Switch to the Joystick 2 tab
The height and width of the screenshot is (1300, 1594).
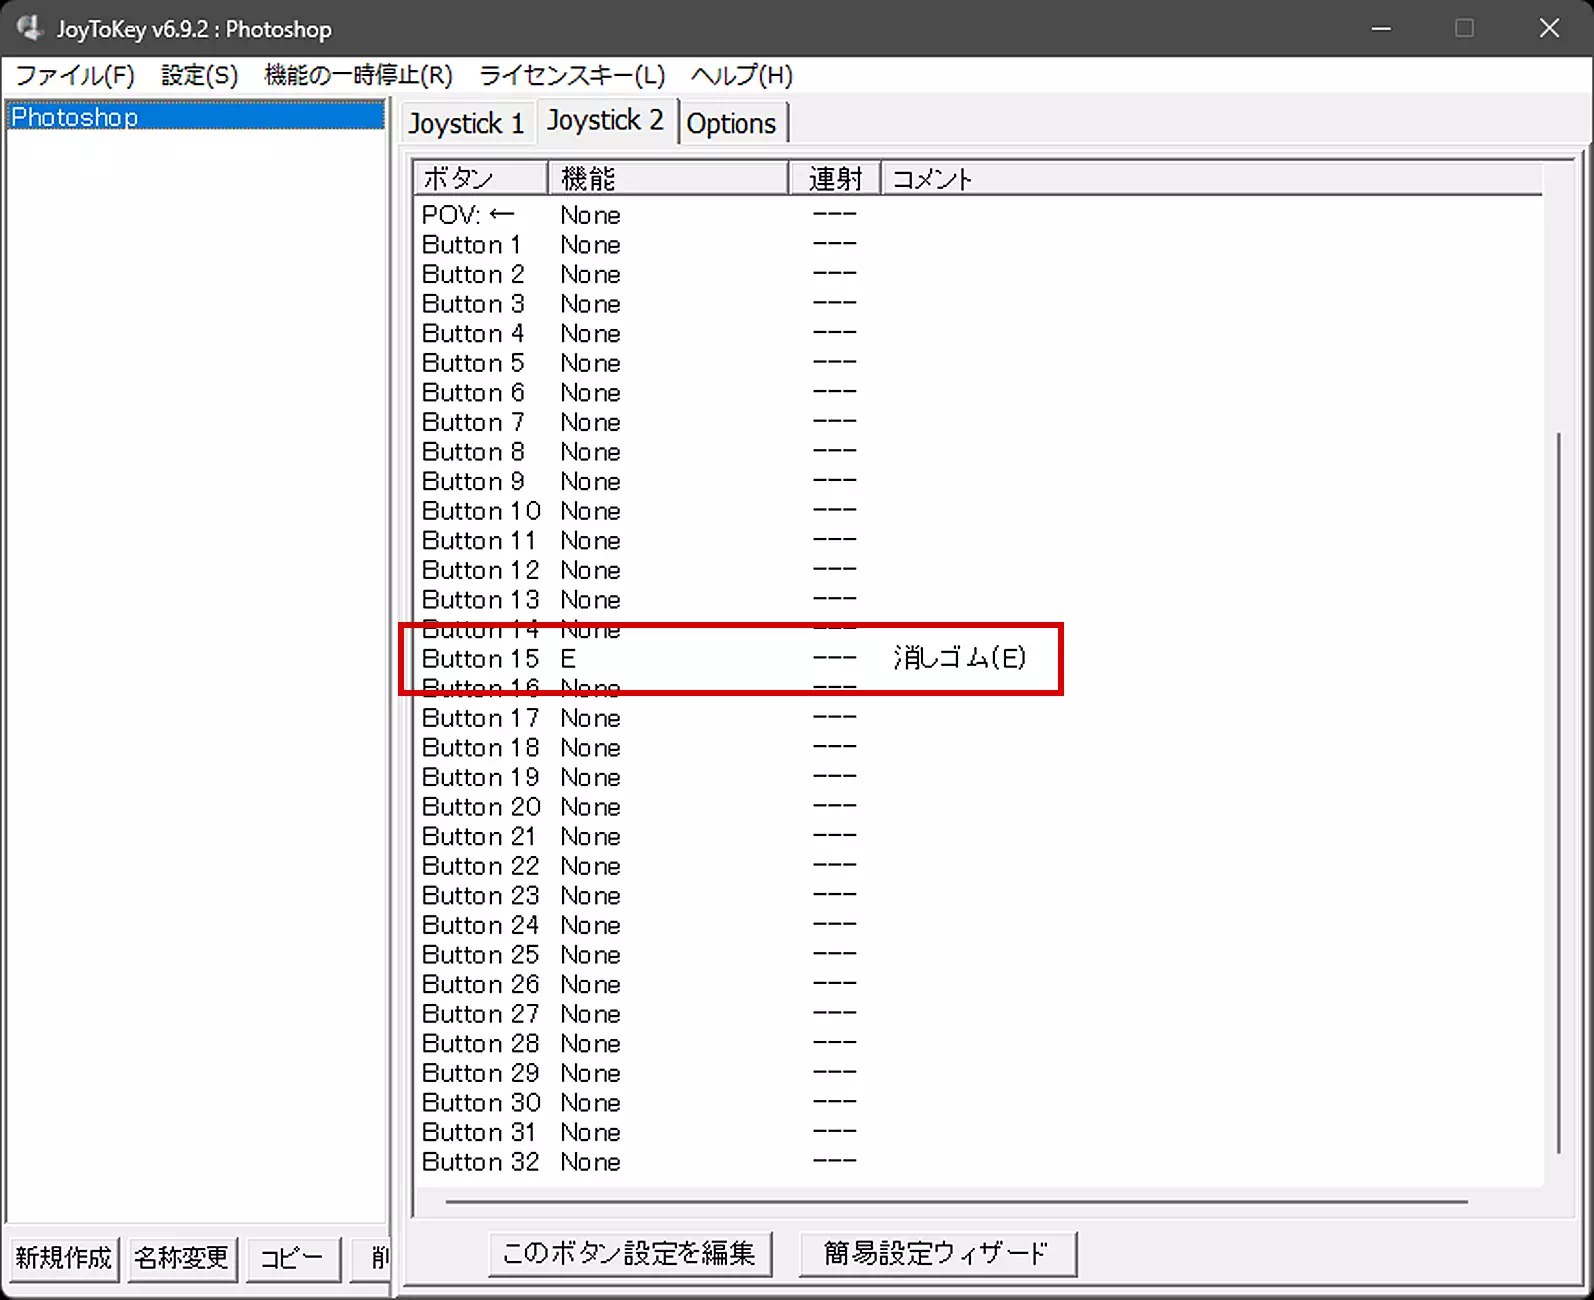(606, 121)
